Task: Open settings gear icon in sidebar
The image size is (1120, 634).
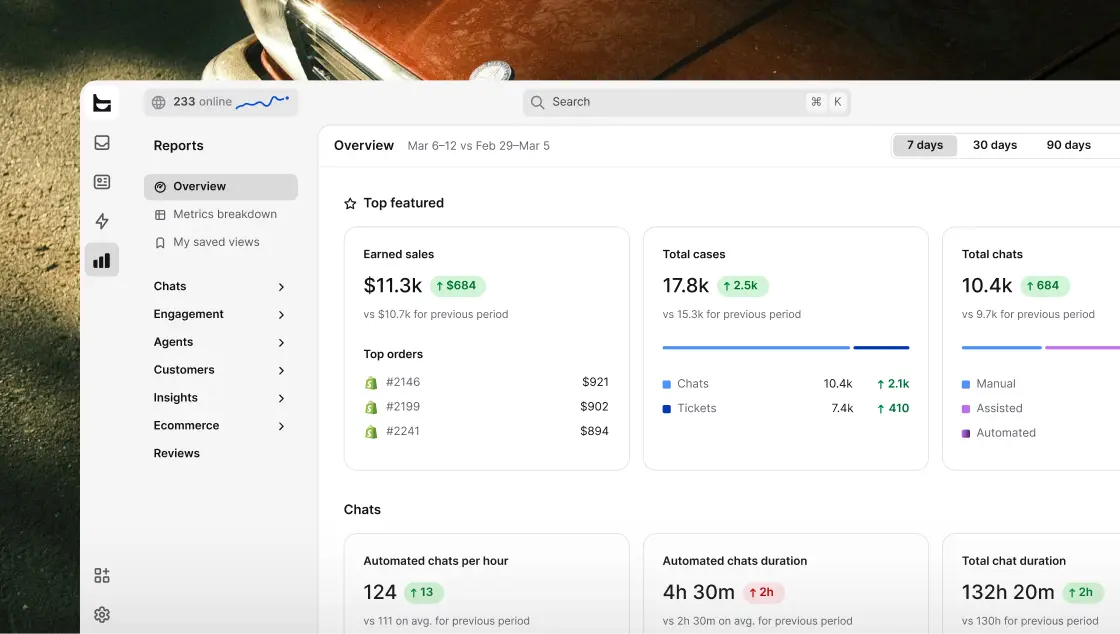Action: pyautogui.click(x=102, y=615)
